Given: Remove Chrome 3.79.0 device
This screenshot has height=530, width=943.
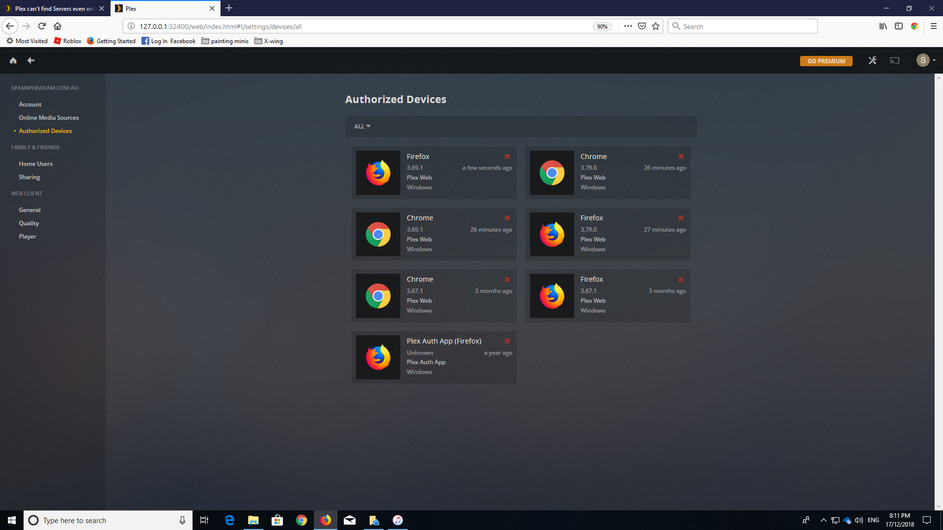Looking at the screenshot, I should pyautogui.click(x=681, y=156).
